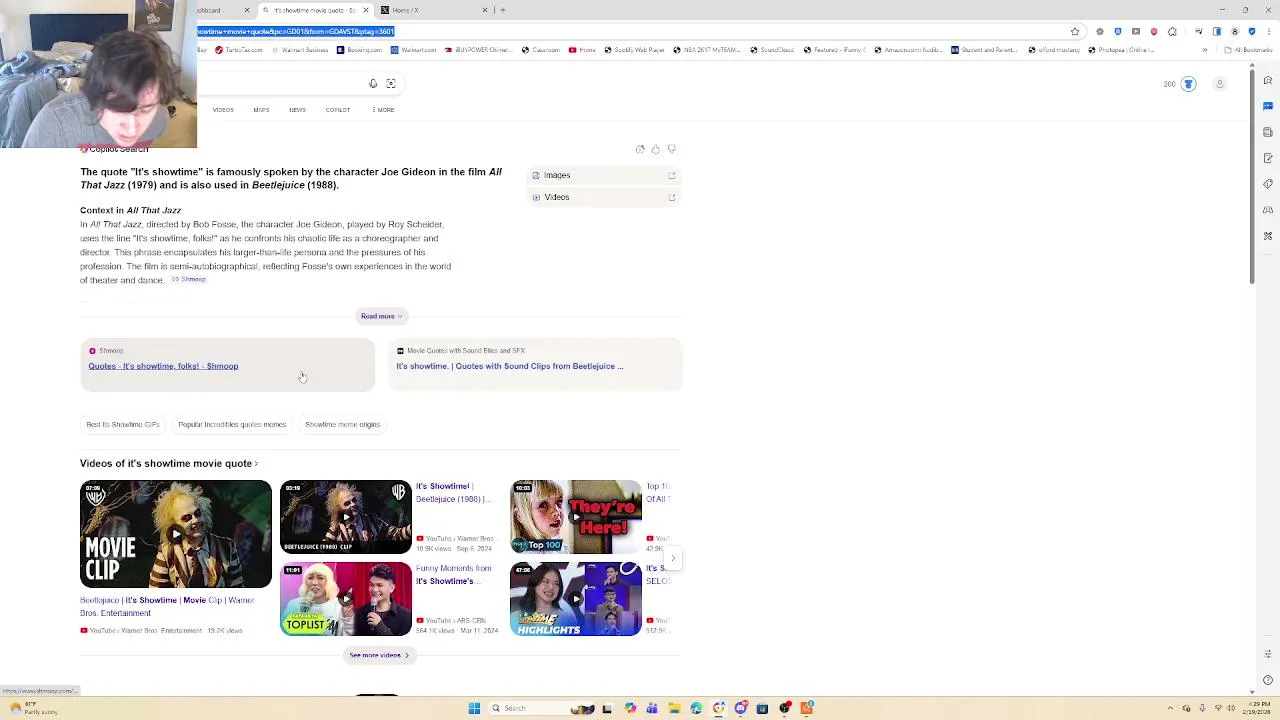Bookmark this page with the star icon

pos(1075,32)
